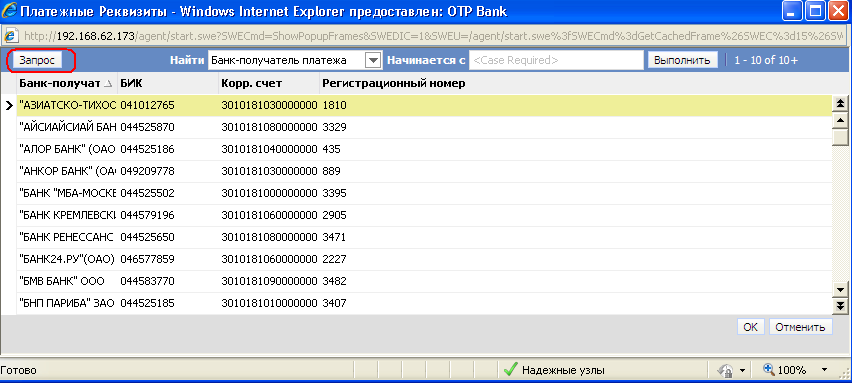Screen dimensions: 852x383
Task: Click the protected mode icon in status bar
Action: [725, 371]
